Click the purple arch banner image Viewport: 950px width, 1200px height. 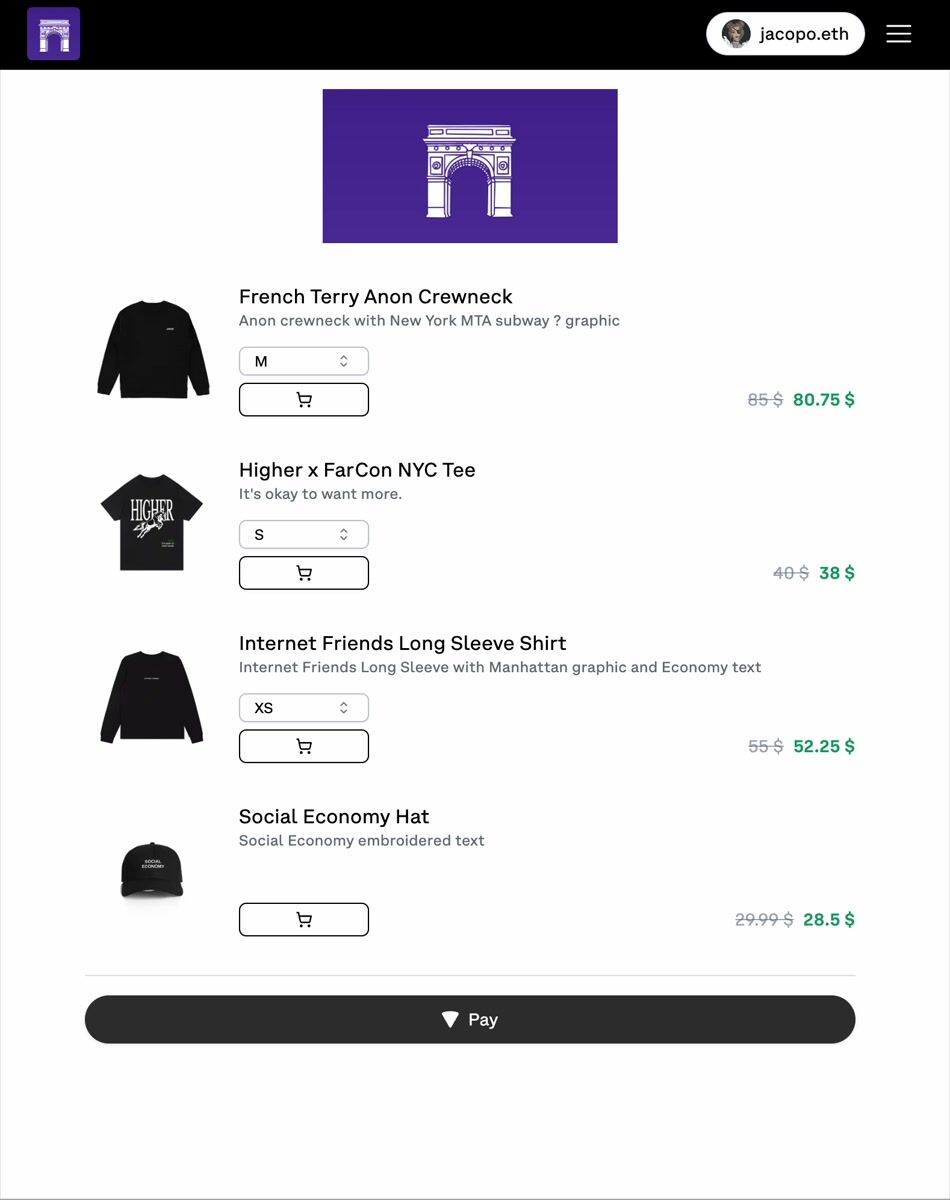[x=470, y=166]
